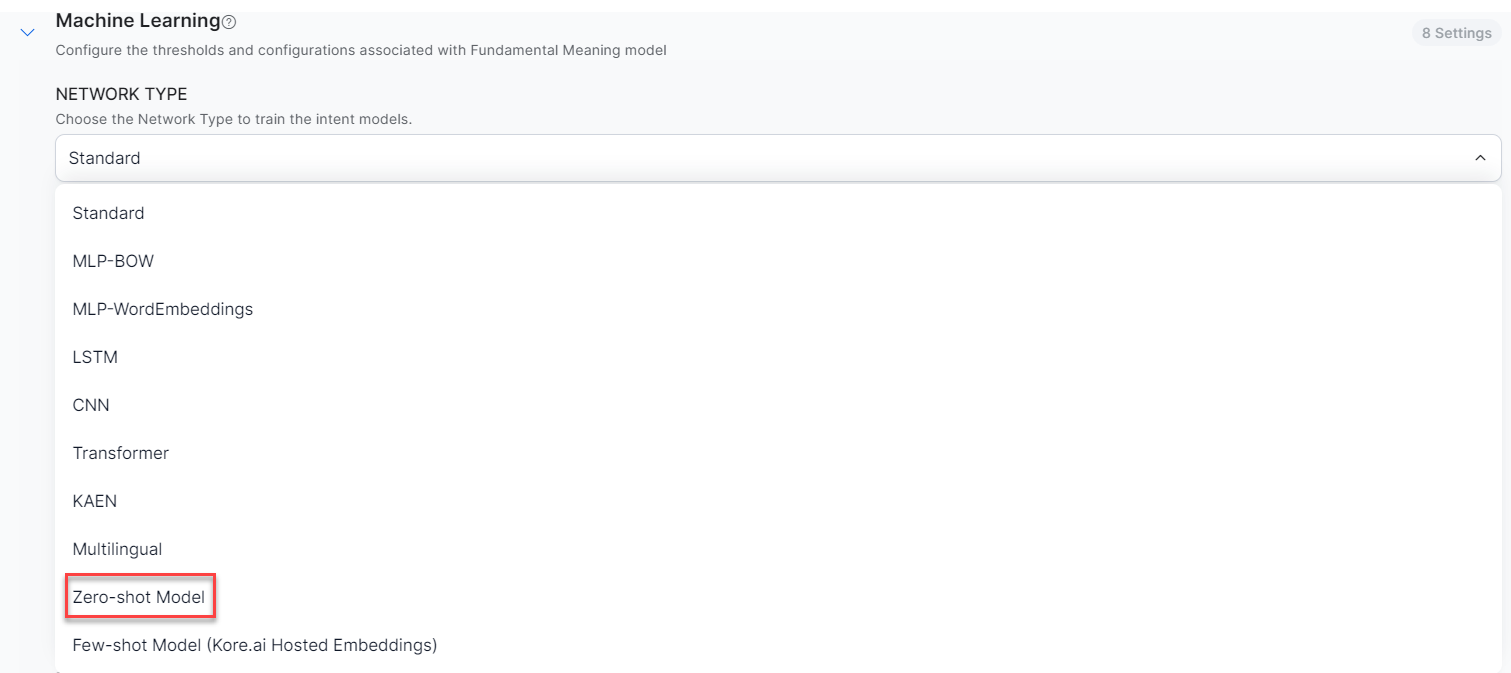1511x673 pixels.
Task: Collapse the Machine Learning section chevron
Action: [x=28, y=33]
